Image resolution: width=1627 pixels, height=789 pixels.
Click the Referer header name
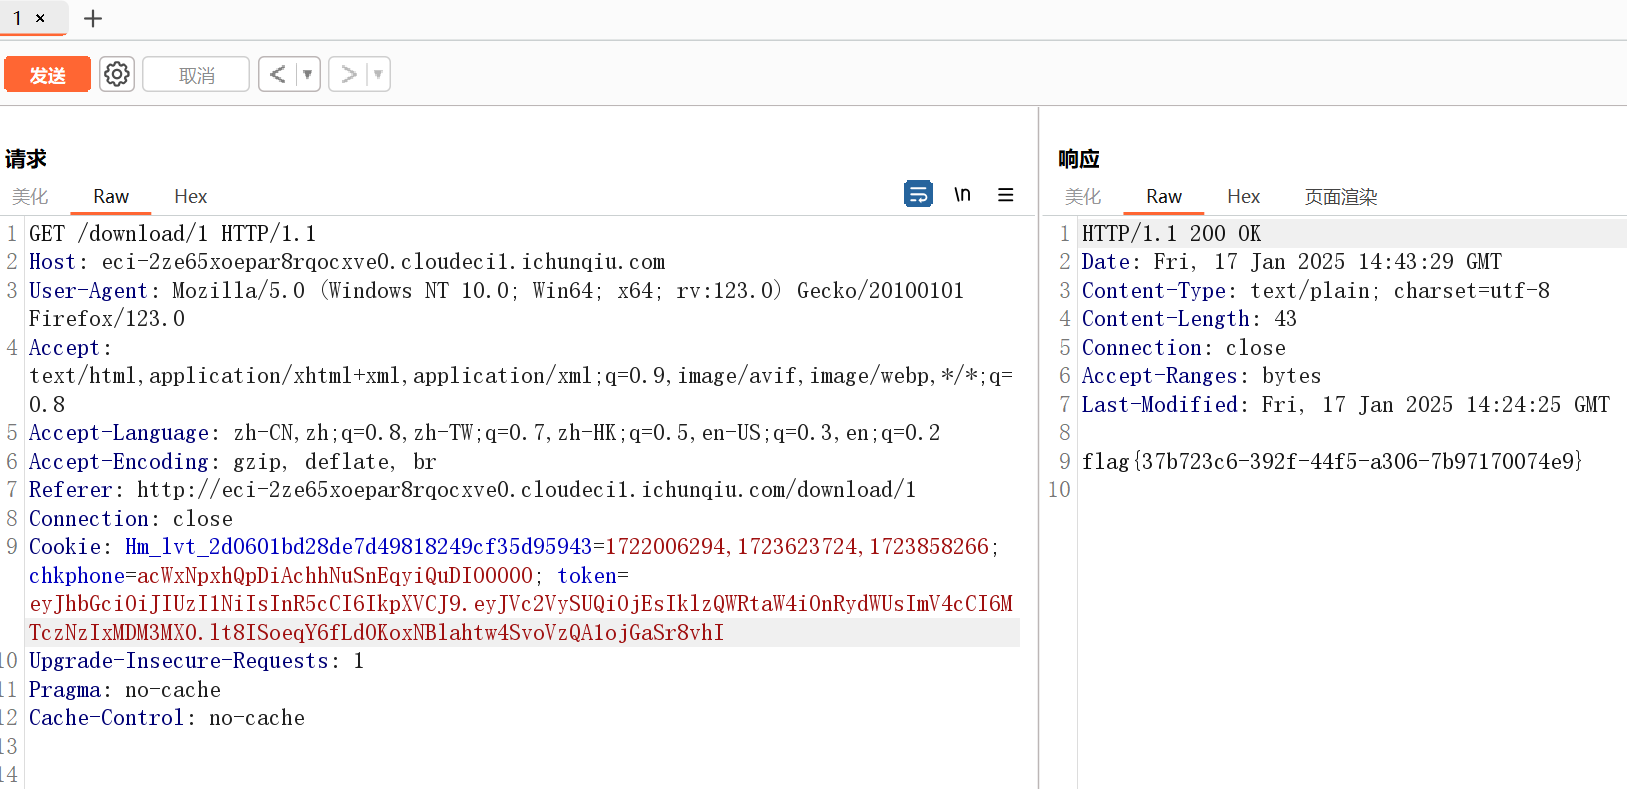[70, 490]
